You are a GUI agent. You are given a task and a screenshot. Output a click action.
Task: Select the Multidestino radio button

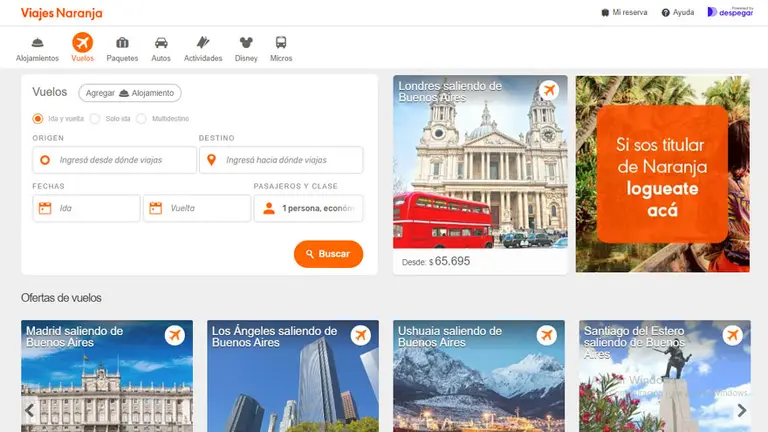coord(141,119)
